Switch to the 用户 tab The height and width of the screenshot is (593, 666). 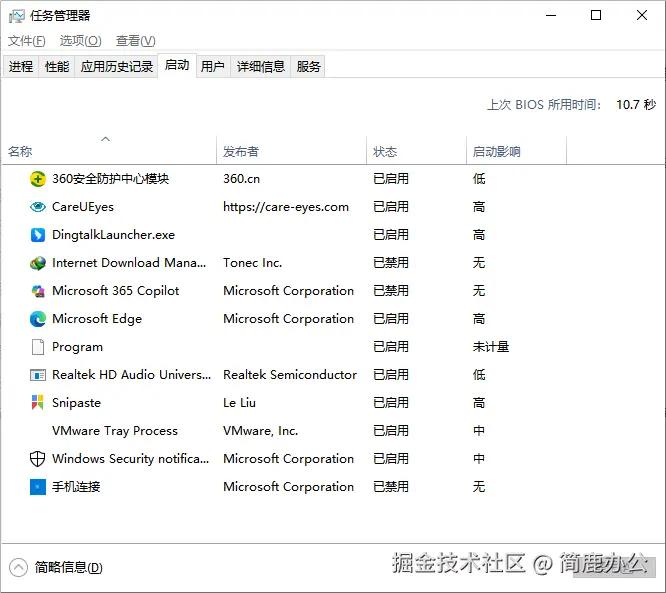click(x=213, y=67)
